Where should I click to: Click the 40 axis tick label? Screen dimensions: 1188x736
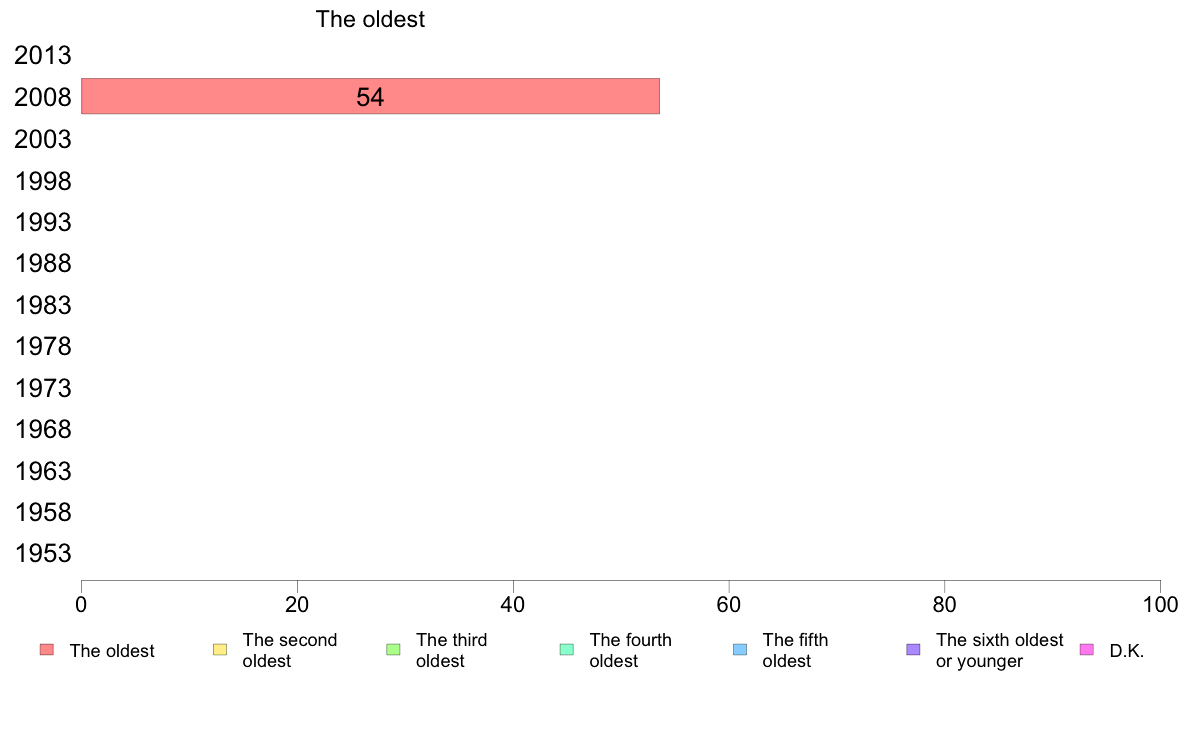click(513, 604)
